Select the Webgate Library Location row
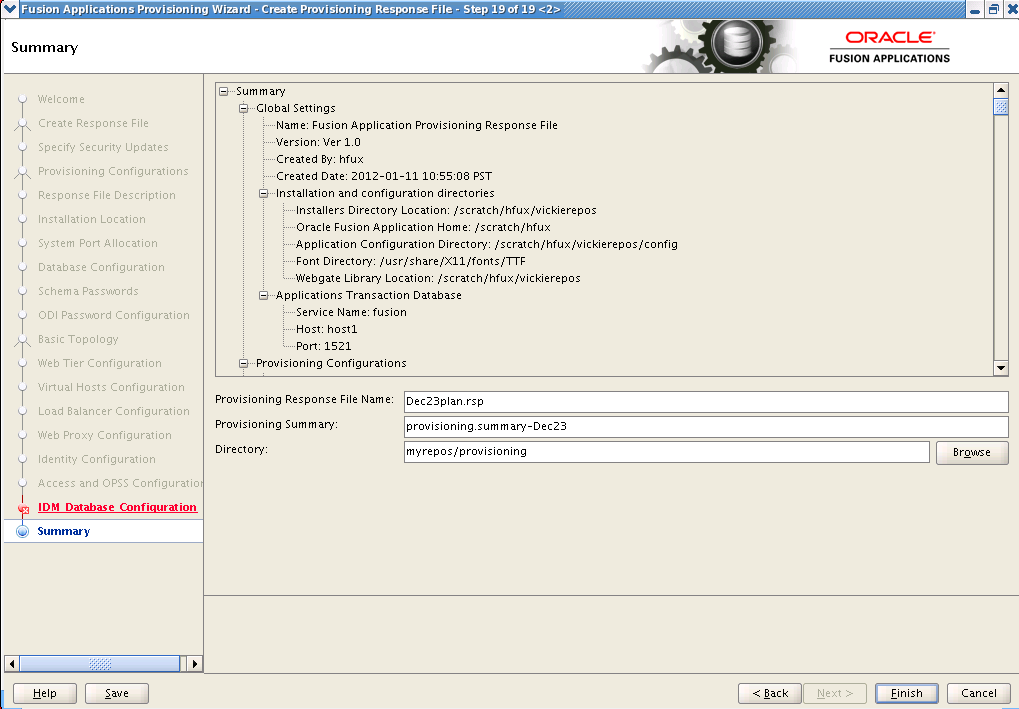Screen dimensions: 1019x709 tap(438, 278)
